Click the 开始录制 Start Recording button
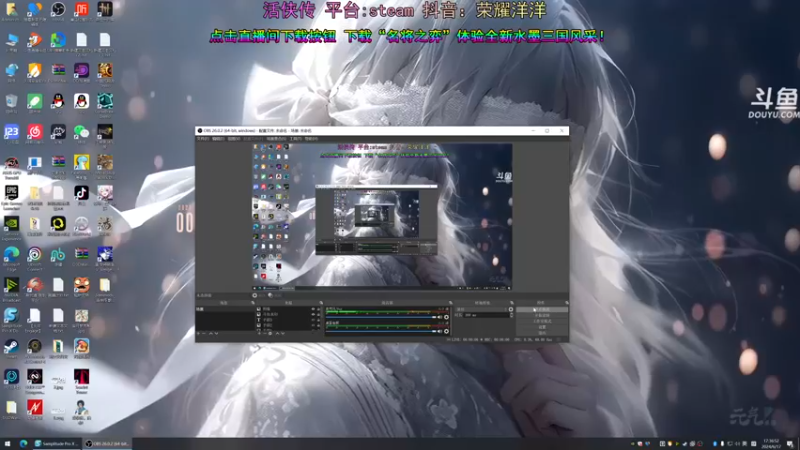The width and height of the screenshot is (800, 450). pos(541,315)
